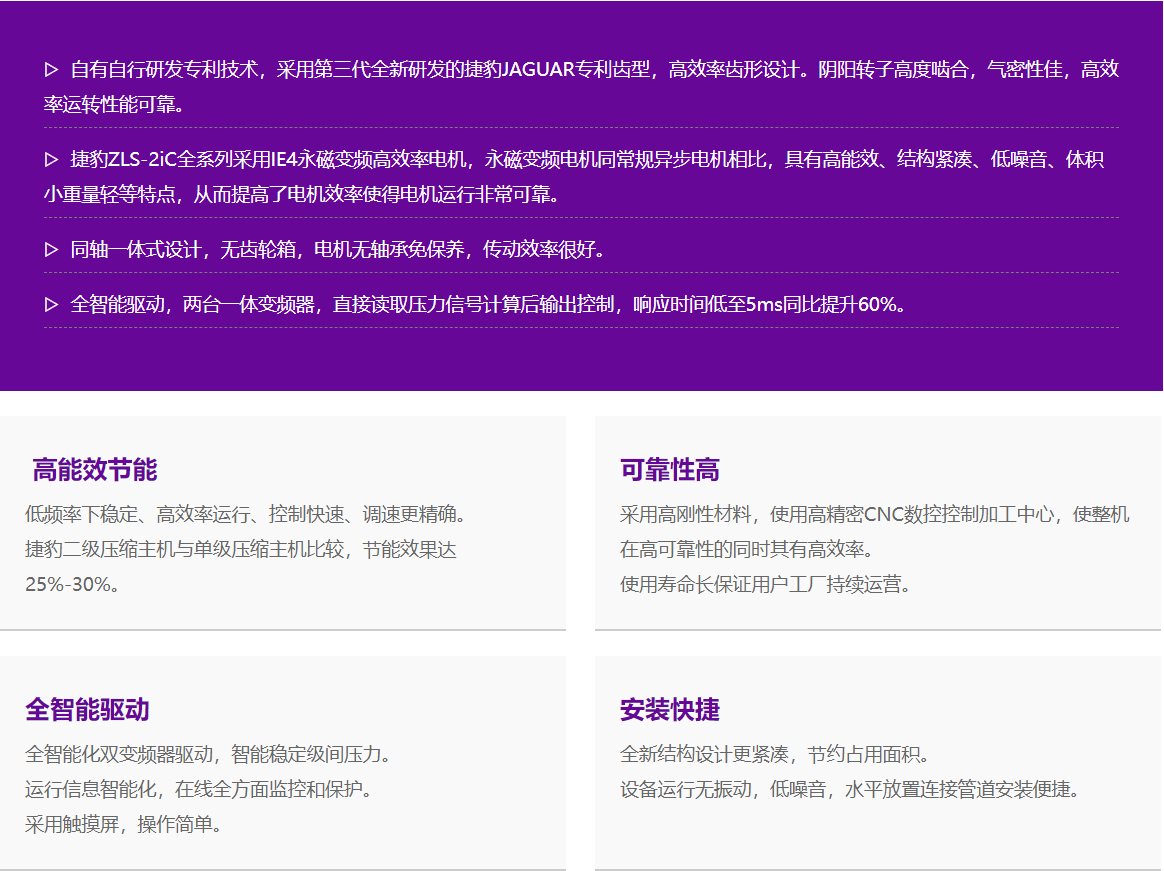
Task: Click the sentence about IE4永磁变频高效率电机
Action: point(580,160)
